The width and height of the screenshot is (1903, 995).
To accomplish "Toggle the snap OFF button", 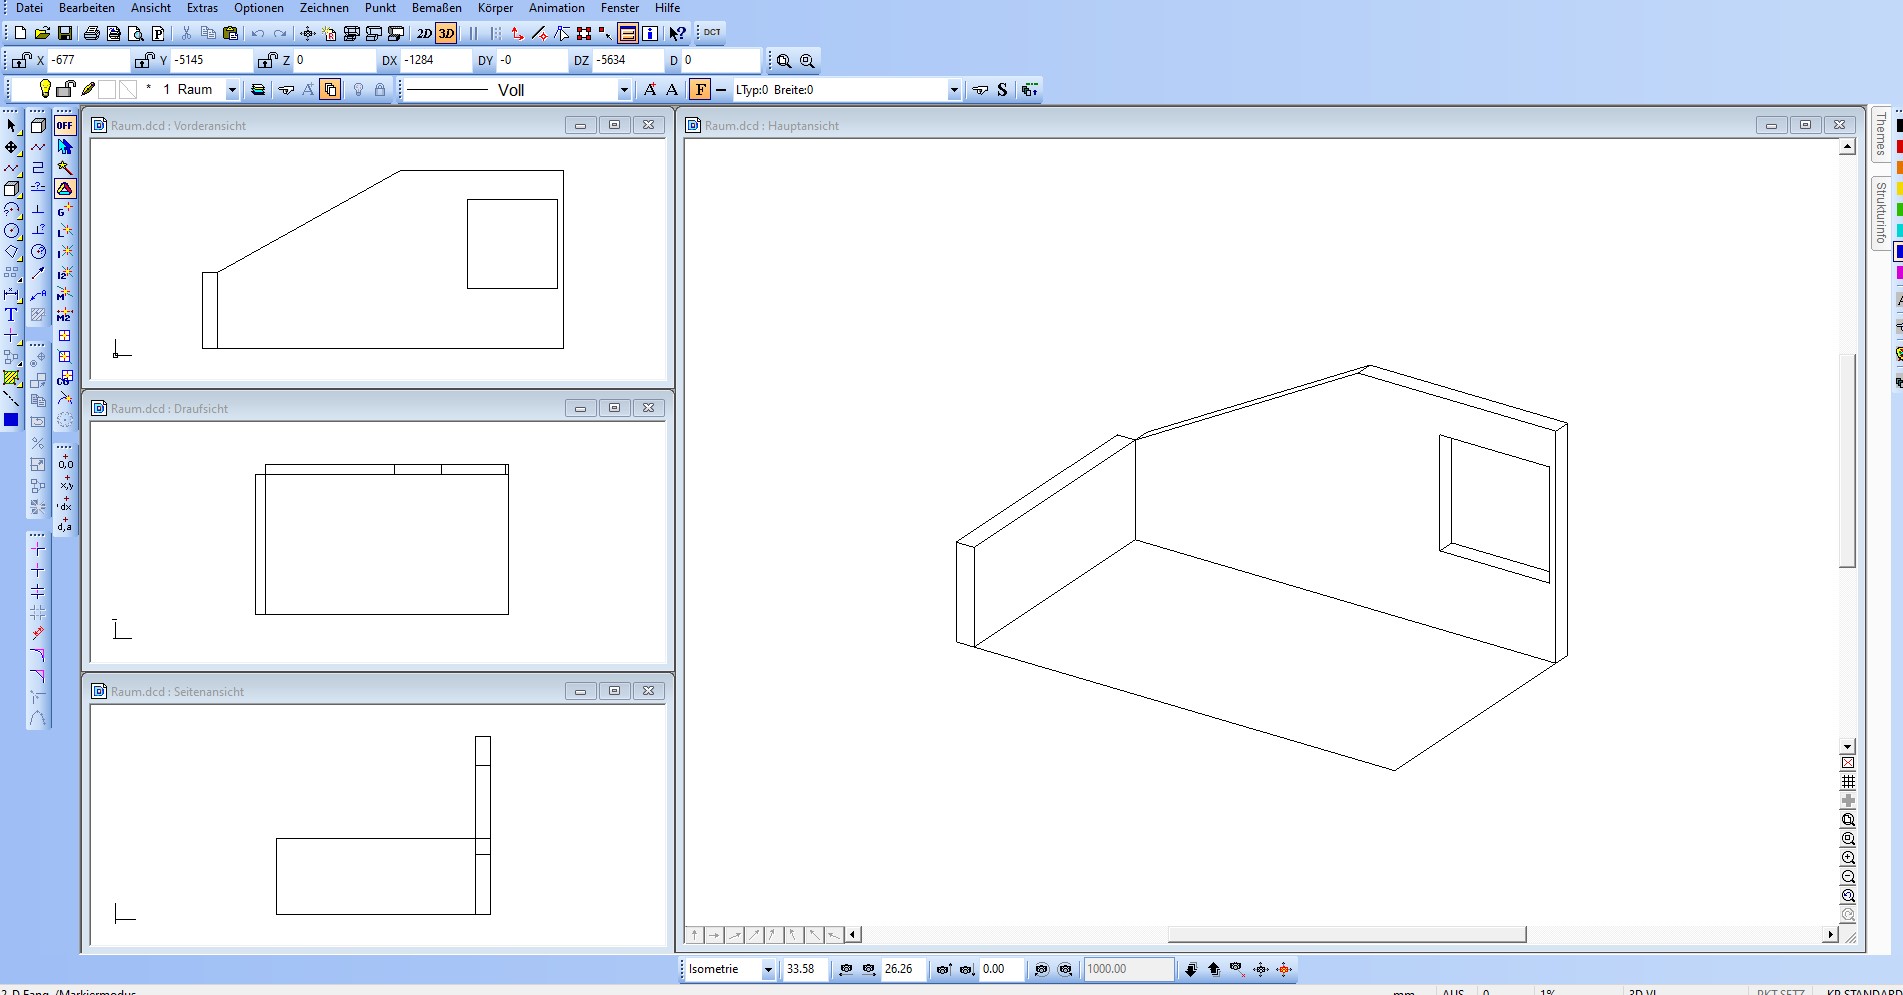I will click(65, 126).
